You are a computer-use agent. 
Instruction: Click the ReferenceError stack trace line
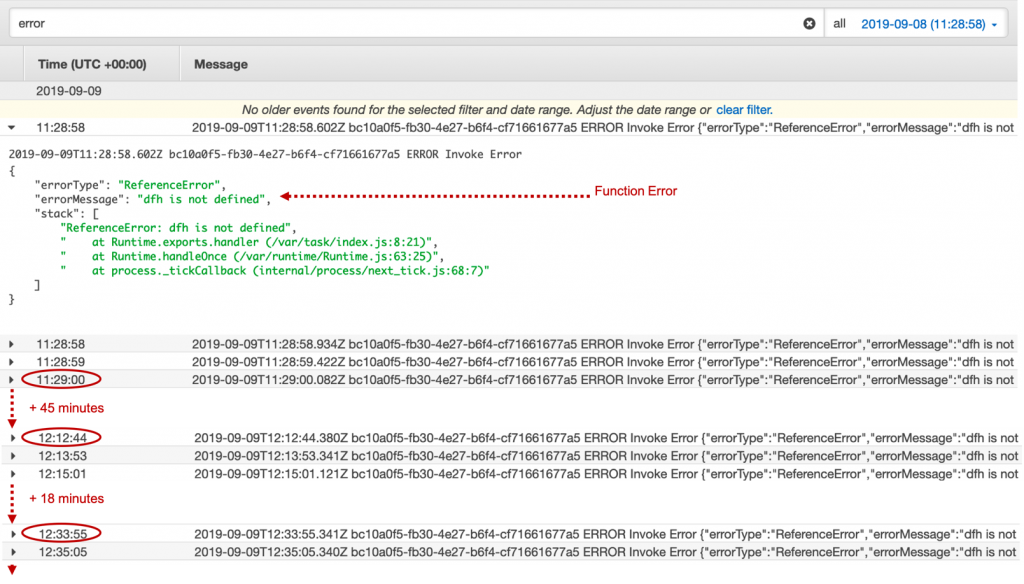tap(180, 227)
